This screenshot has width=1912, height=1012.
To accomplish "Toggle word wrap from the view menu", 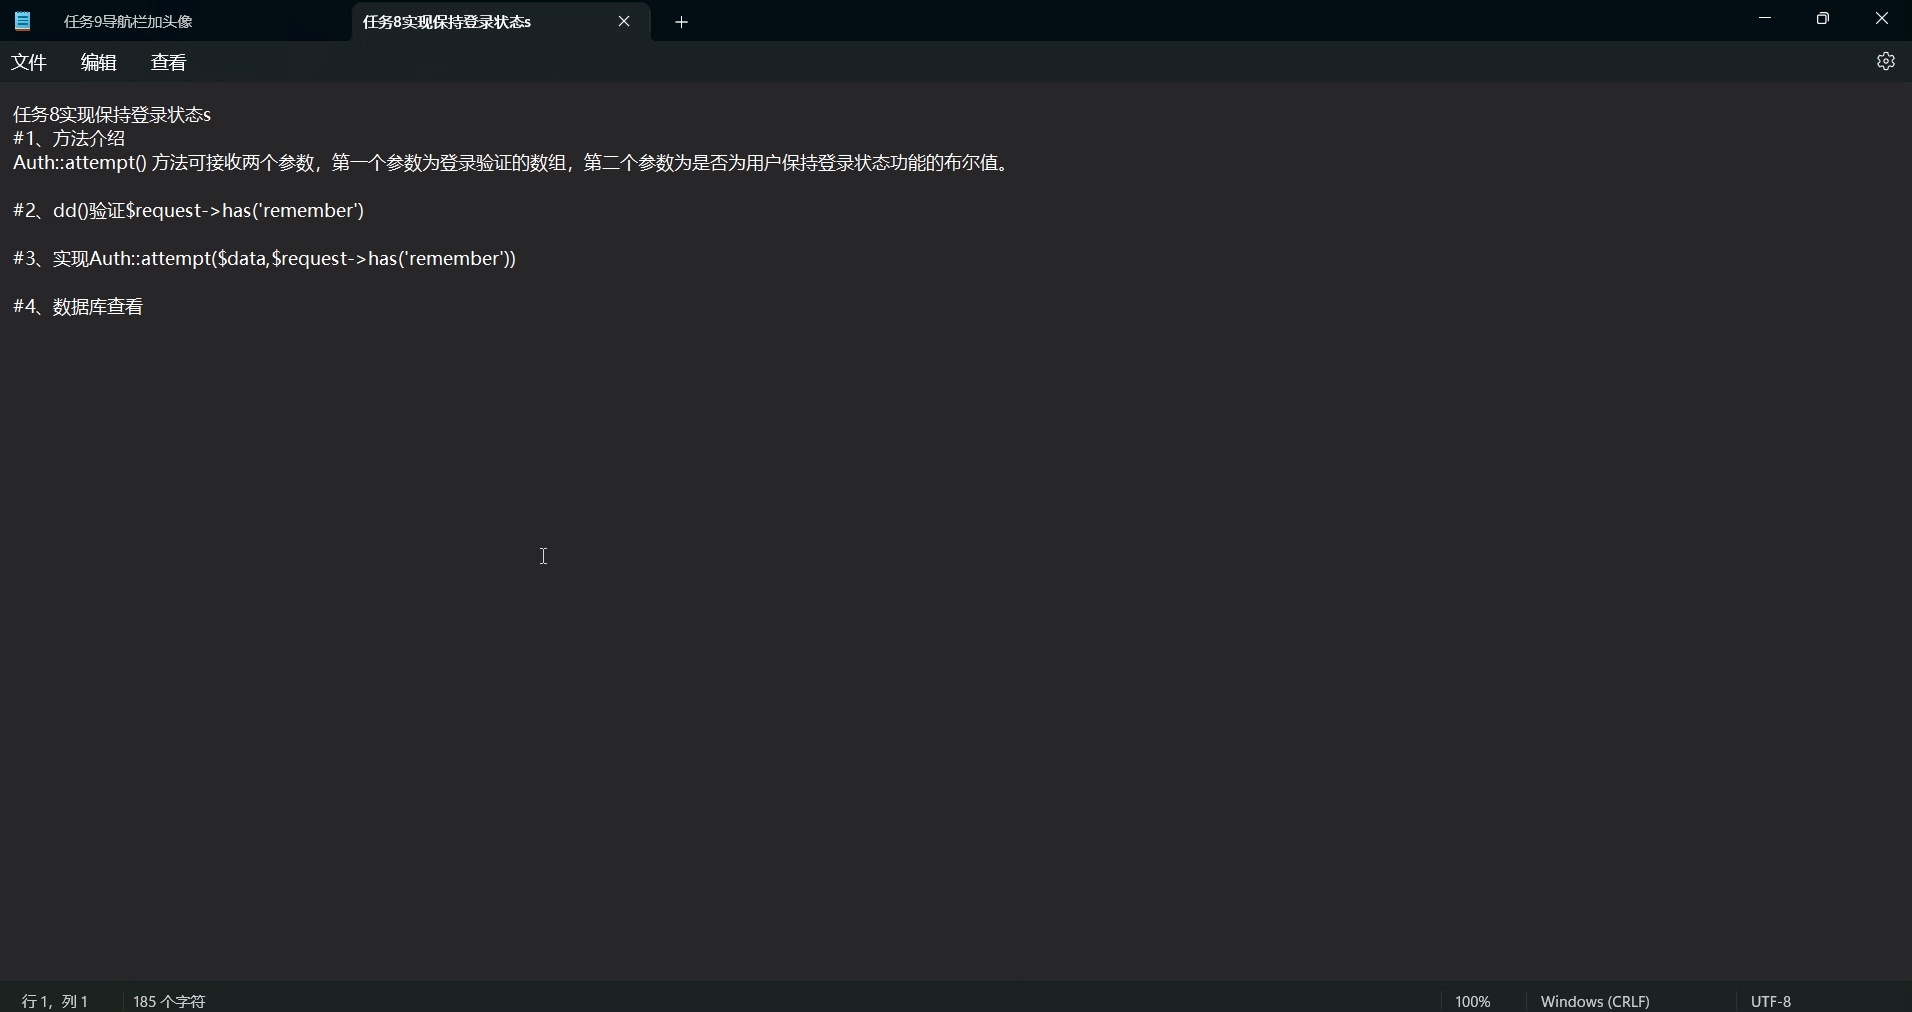I will [168, 62].
